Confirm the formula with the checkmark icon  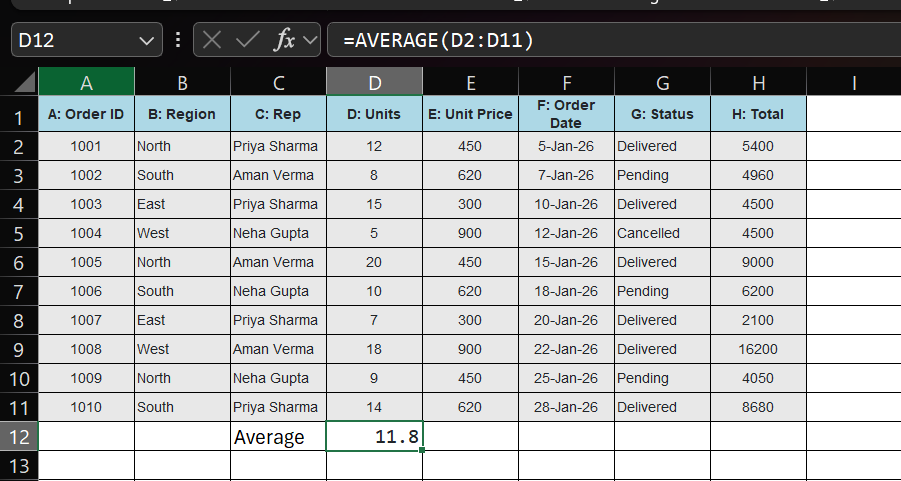(x=248, y=40)
